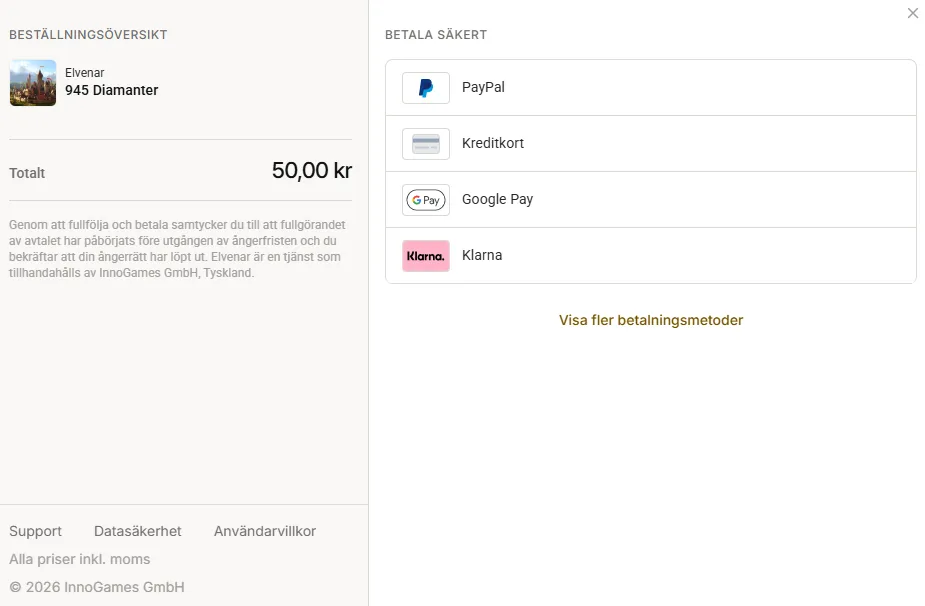Image resolution: width=925 pixels, height=606 pixels.
Task: Click the 945 Diamanter product name
Action: click(x=111, y=90)
